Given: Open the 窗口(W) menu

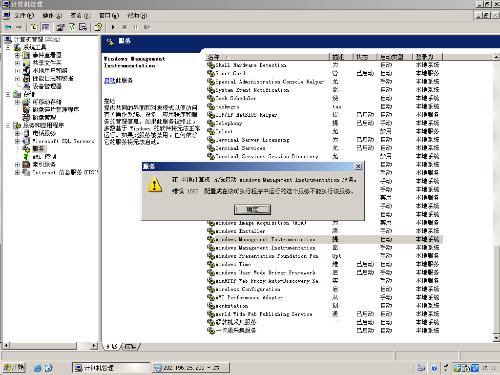Looking at the screenshot, I should click(109, 15).
